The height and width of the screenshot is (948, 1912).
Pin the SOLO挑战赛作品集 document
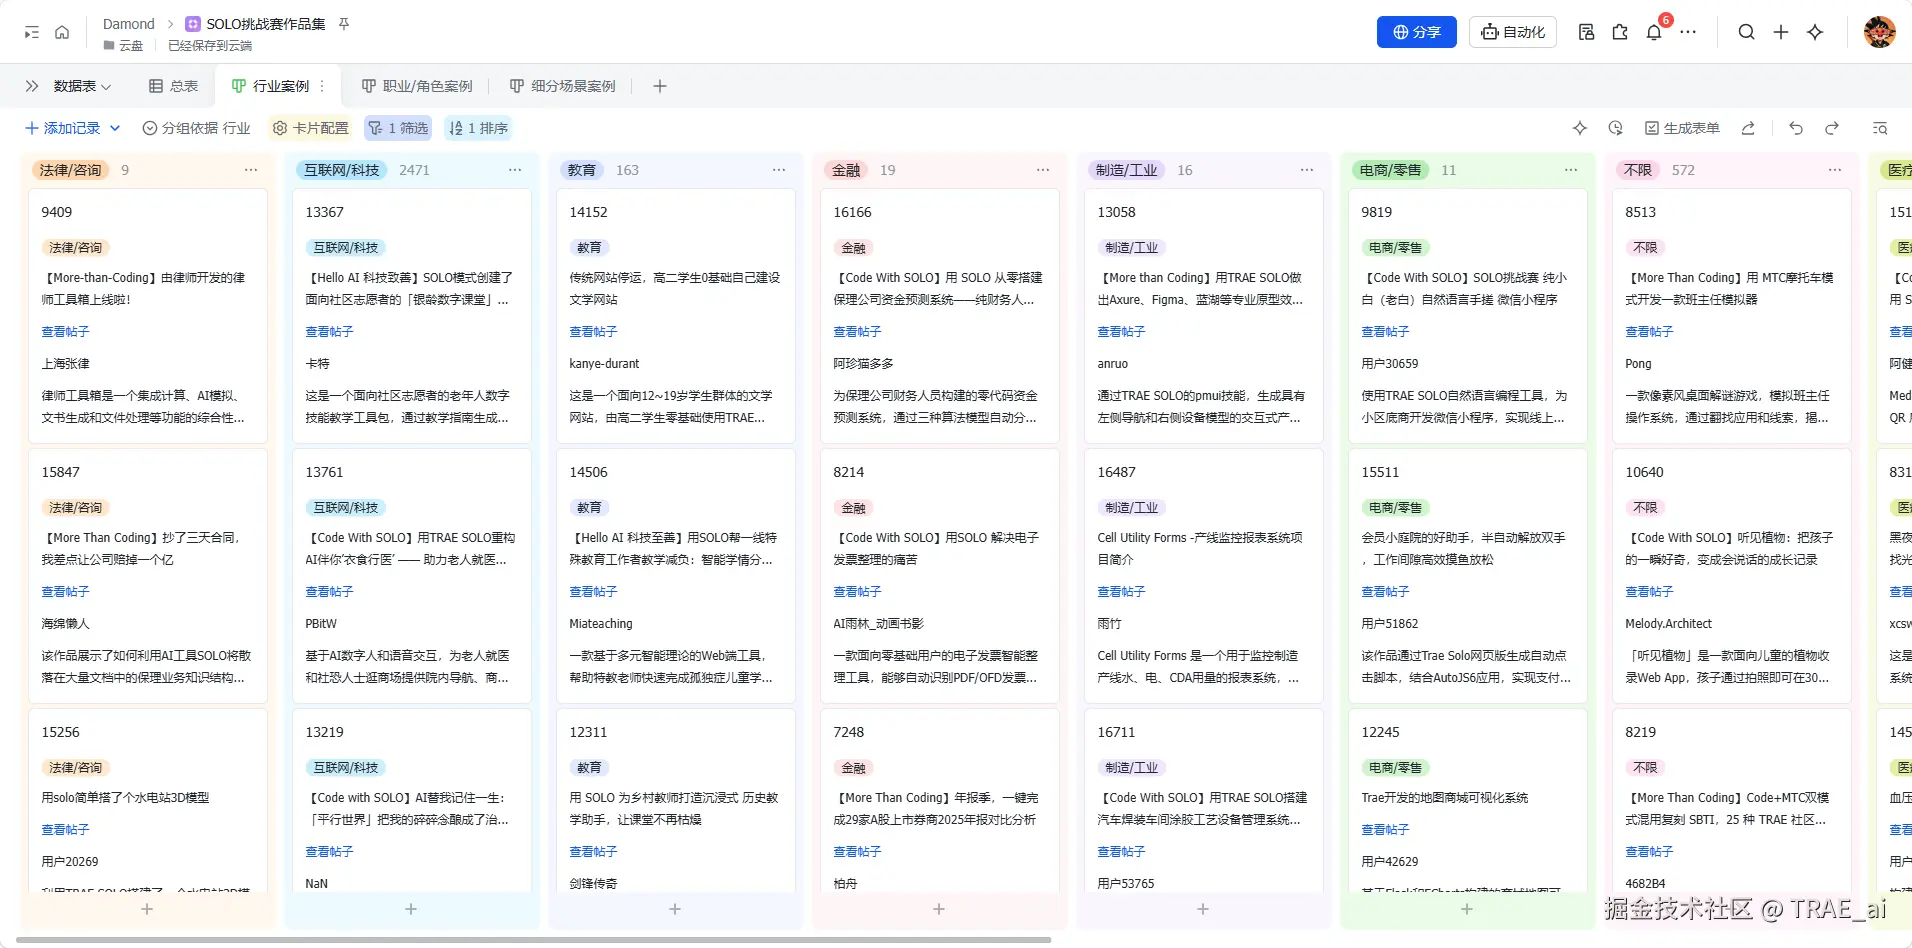[x=344, y=24]
